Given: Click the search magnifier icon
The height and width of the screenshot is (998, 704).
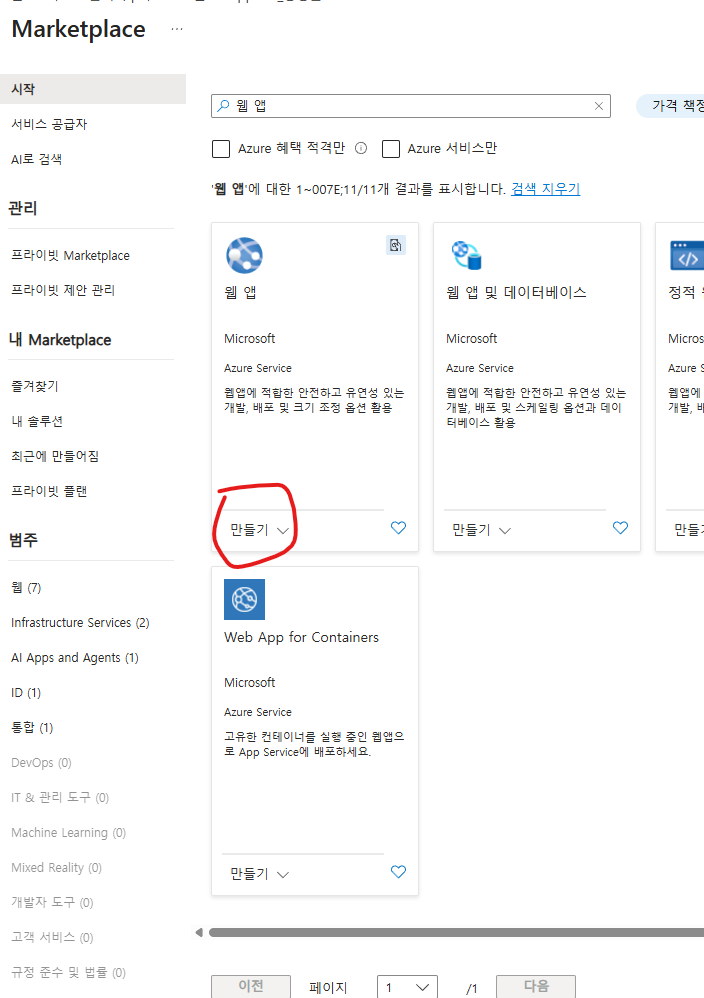Looking at the screenshot, I should pos(223,106).
